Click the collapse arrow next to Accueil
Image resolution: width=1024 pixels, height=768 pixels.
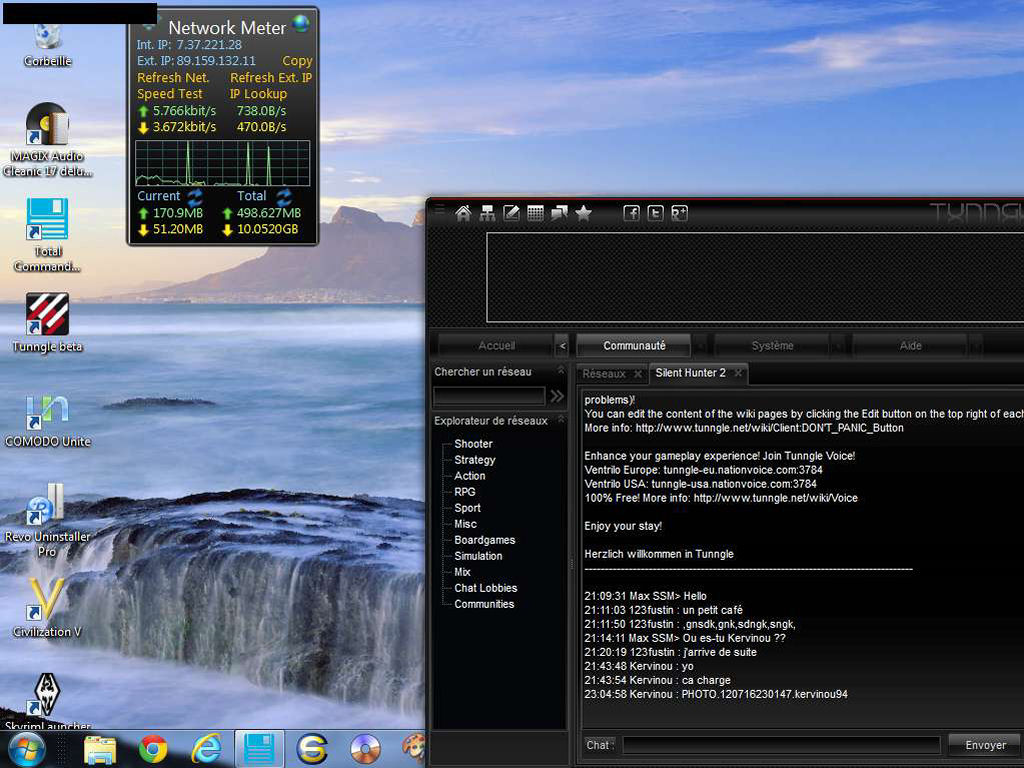(562, 346)
